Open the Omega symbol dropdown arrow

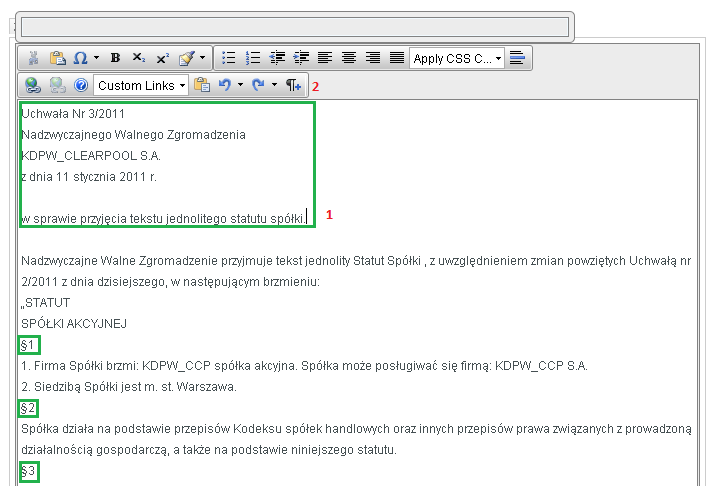(96, 58)
